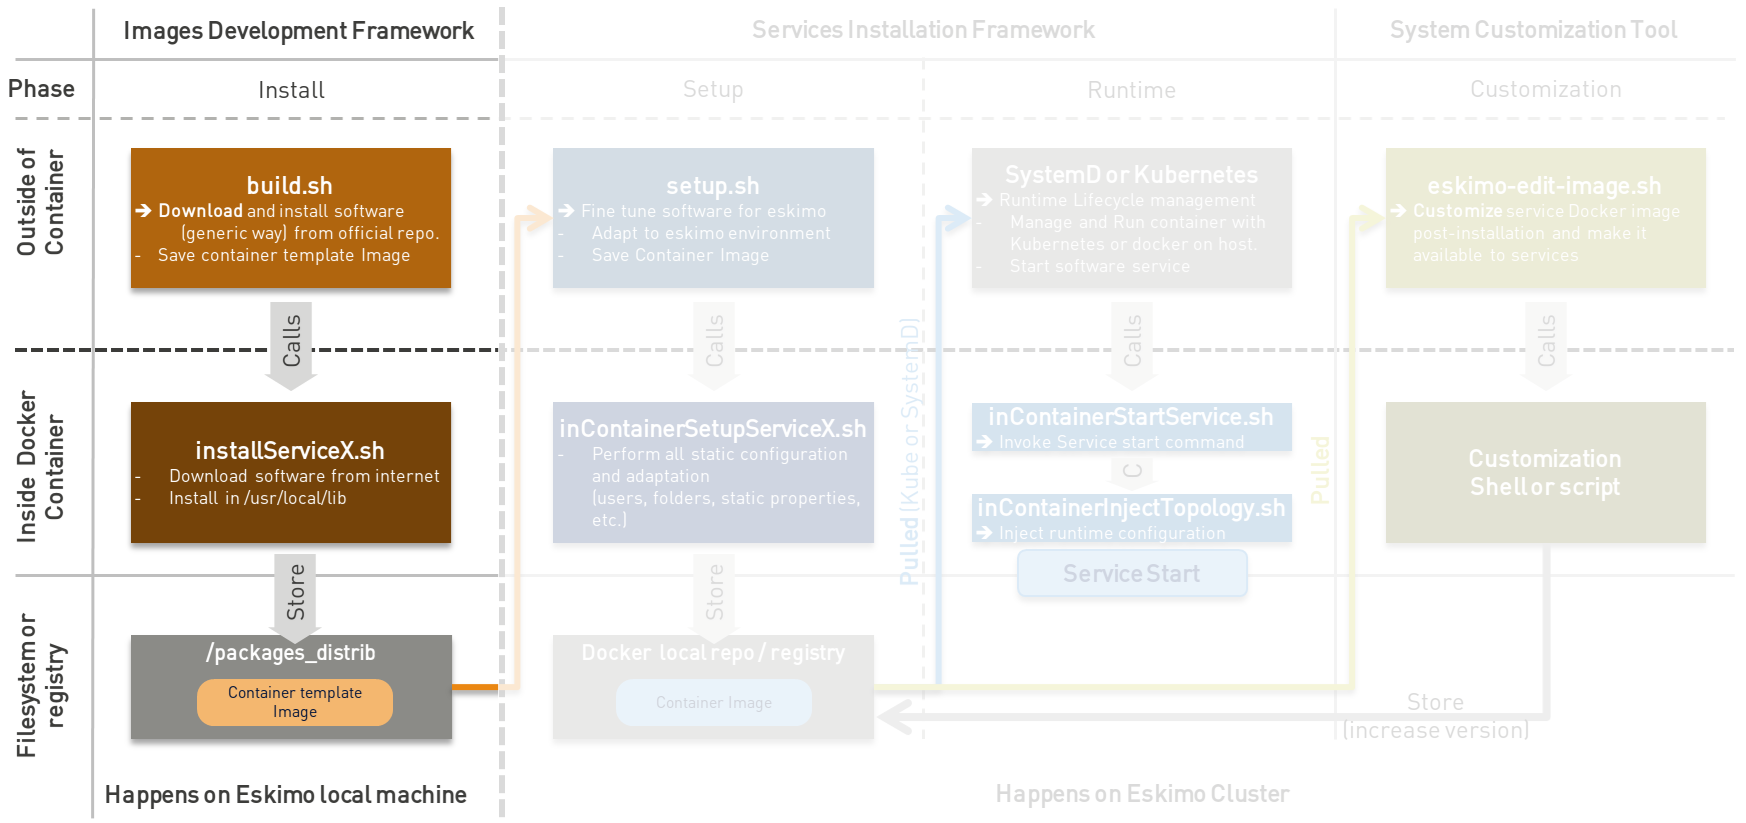Click the faded Customization phase label
This screenshot has width=1746, height=823.
click(x=1546, y=89)
